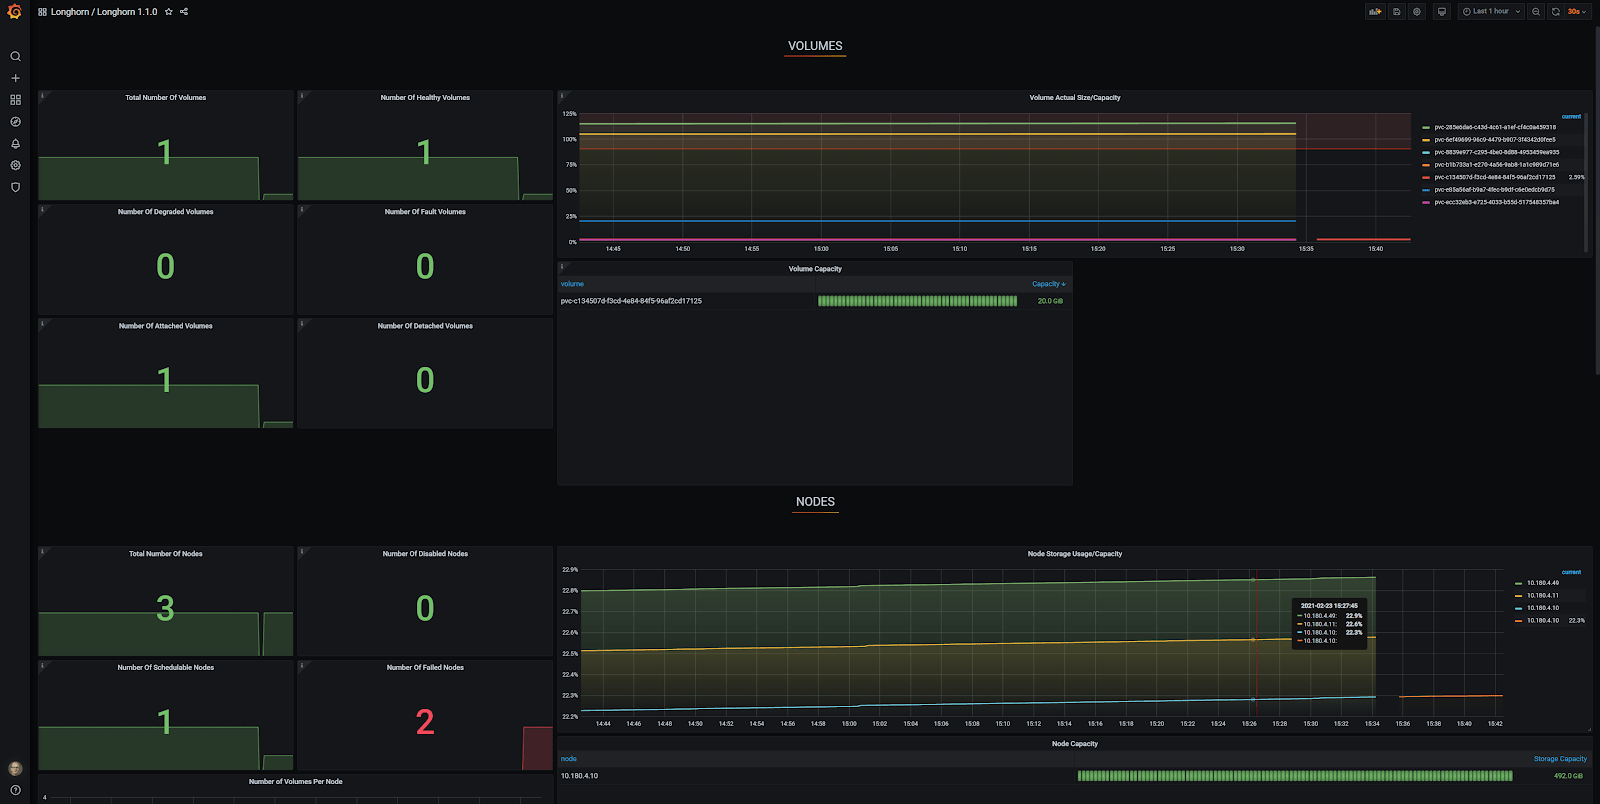Toggle series 10.180.4.49 in the node legend
The height and width of the screenshot is (804, 1600).
click(1542, 583)
